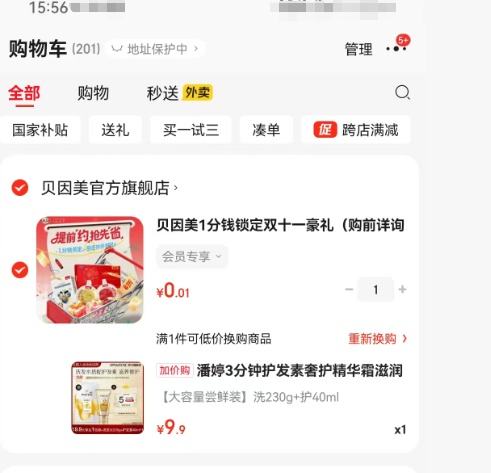Tap 管理 to manage cart
Viewport: 491px width, 473px height.
(x=358, y=49)
